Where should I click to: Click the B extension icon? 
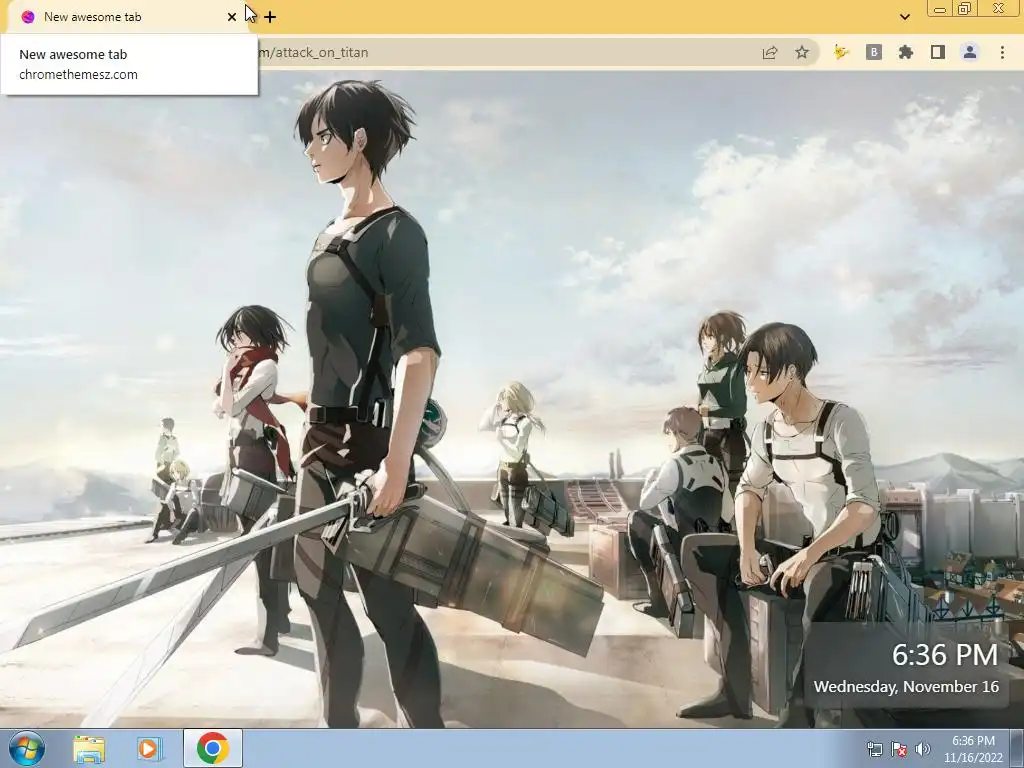click(874, 52)
